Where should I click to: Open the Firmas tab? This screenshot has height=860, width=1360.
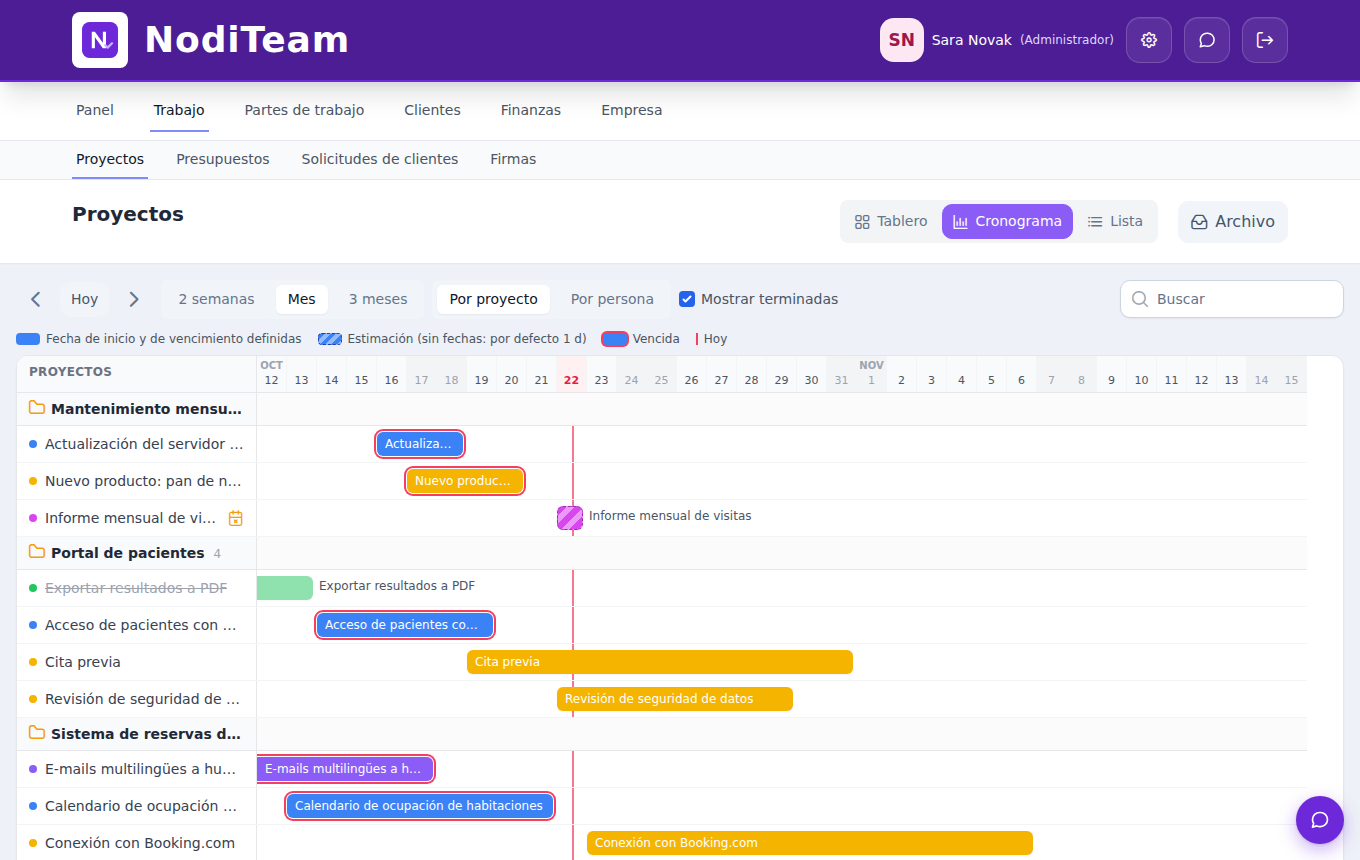coord(513,159)
